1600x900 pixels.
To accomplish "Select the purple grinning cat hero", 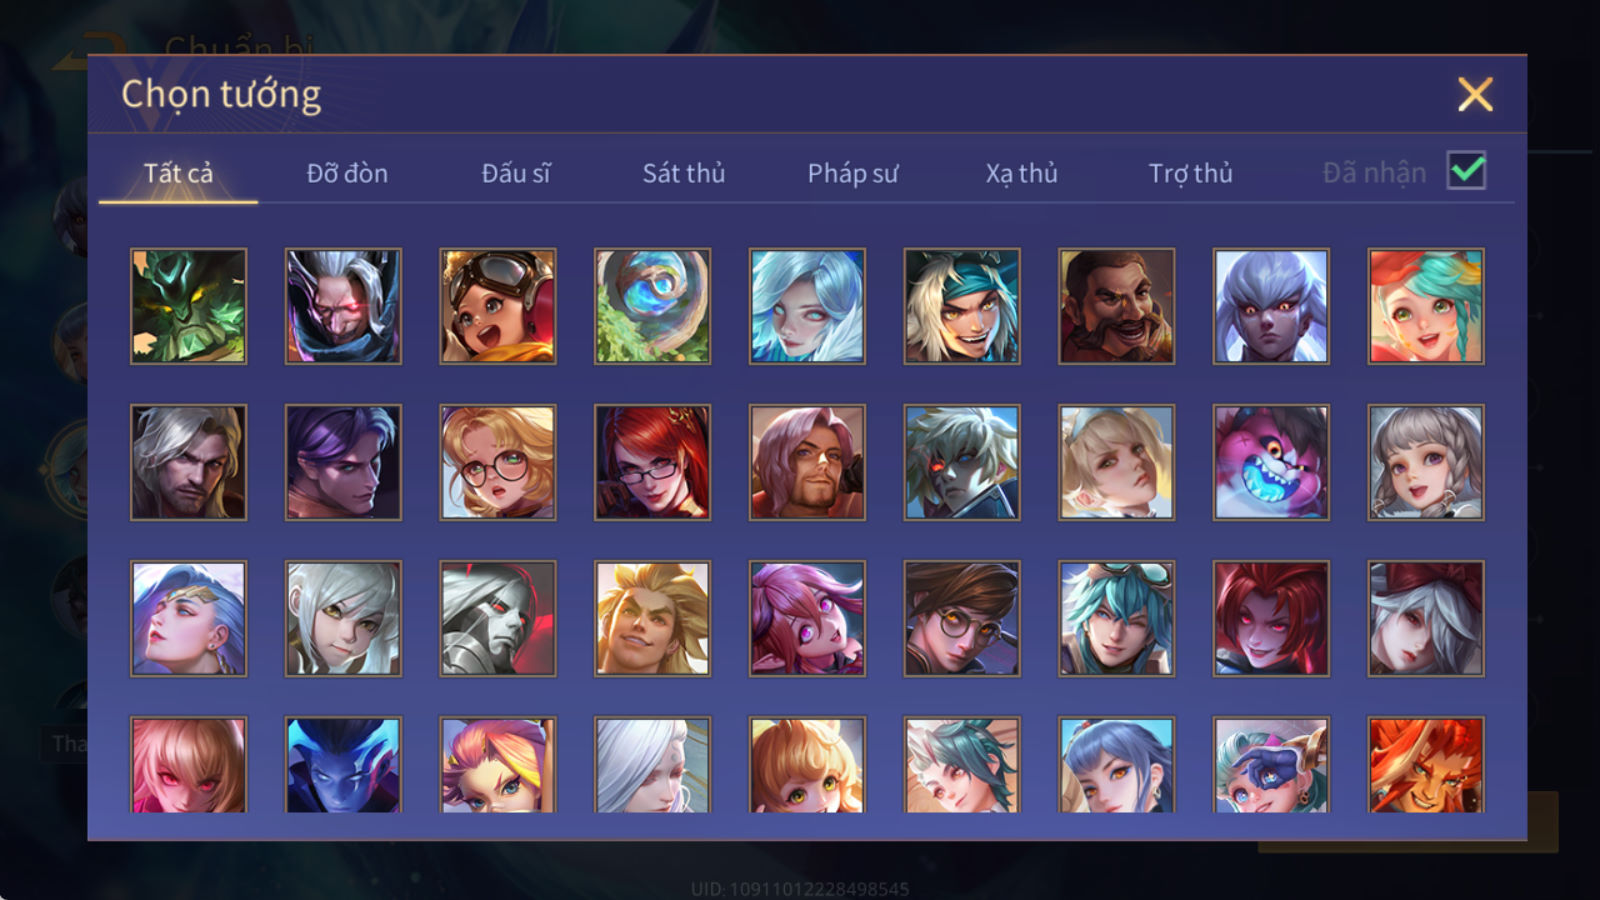I will [x=1271, y=462].
